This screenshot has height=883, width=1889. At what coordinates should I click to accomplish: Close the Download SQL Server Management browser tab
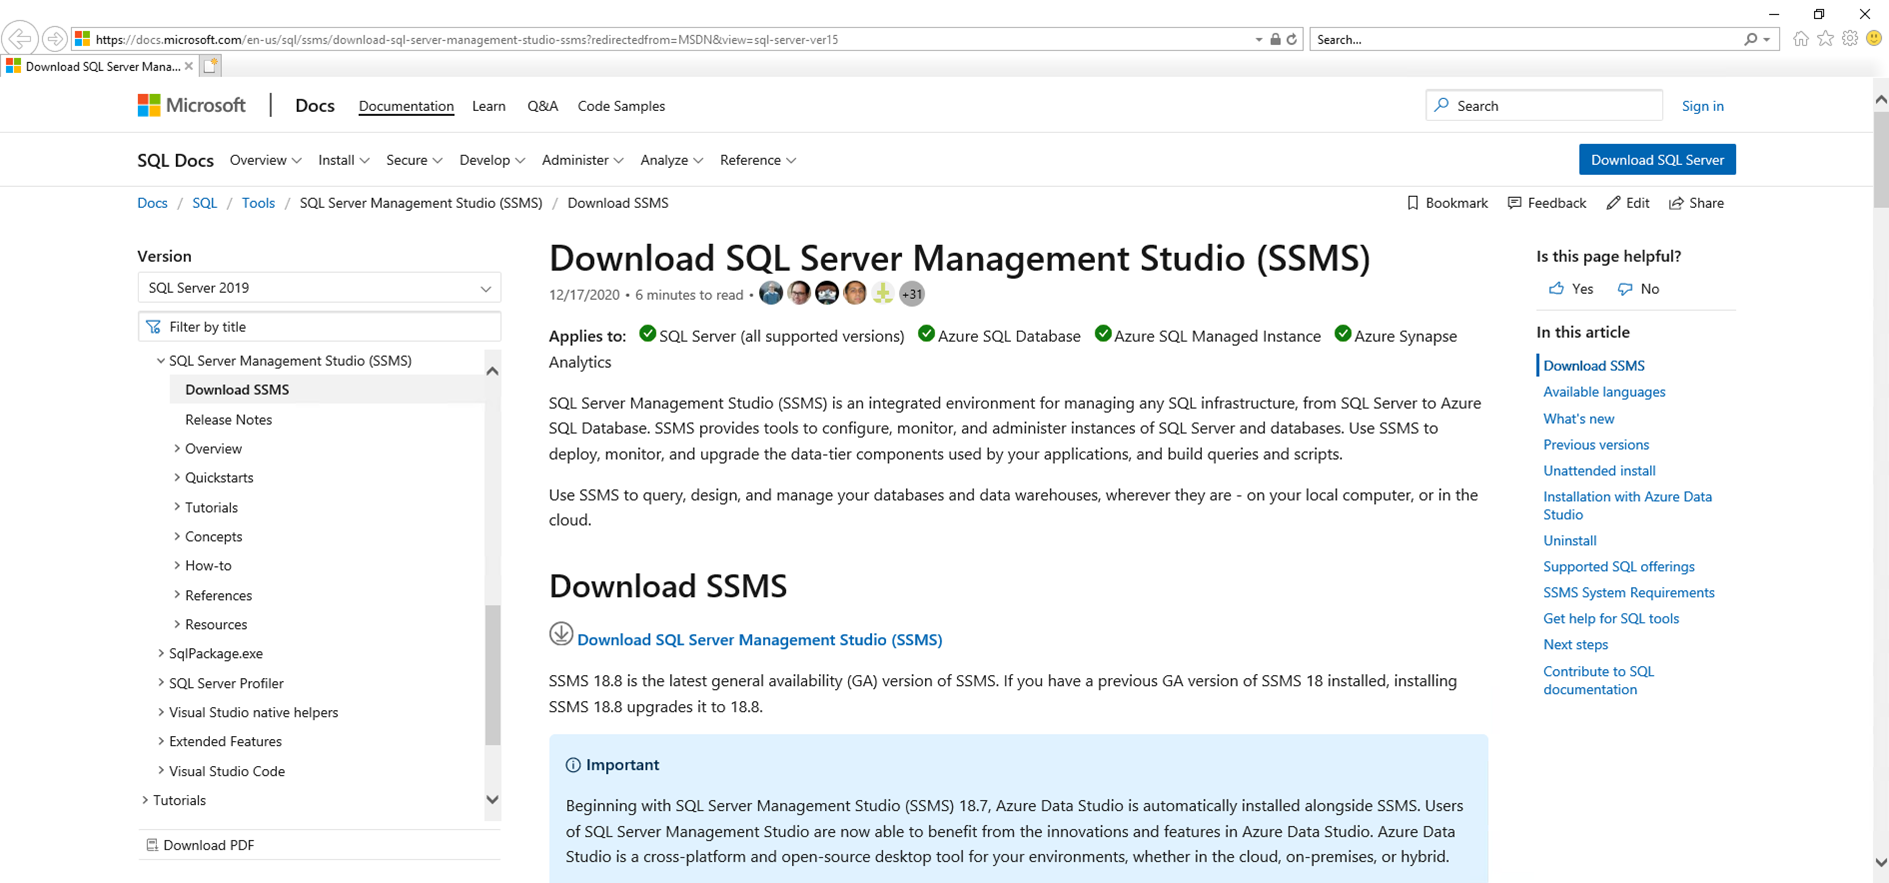189,66
